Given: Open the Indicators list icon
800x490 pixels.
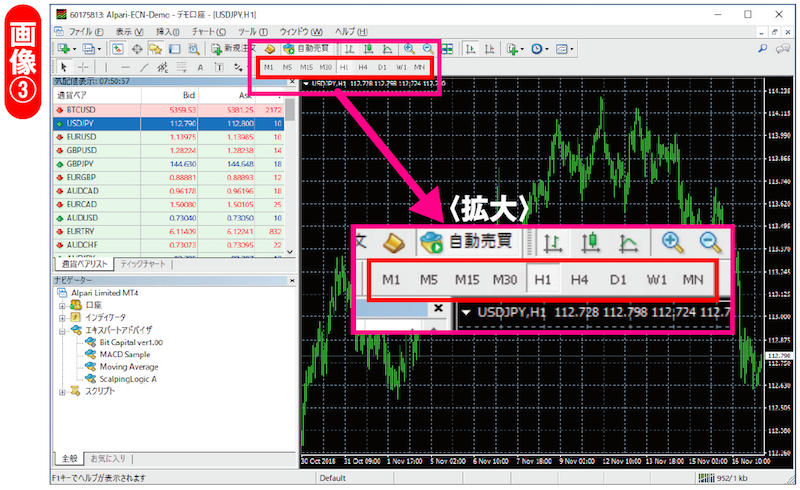Looking at the screenshot, I should point(512,49).
